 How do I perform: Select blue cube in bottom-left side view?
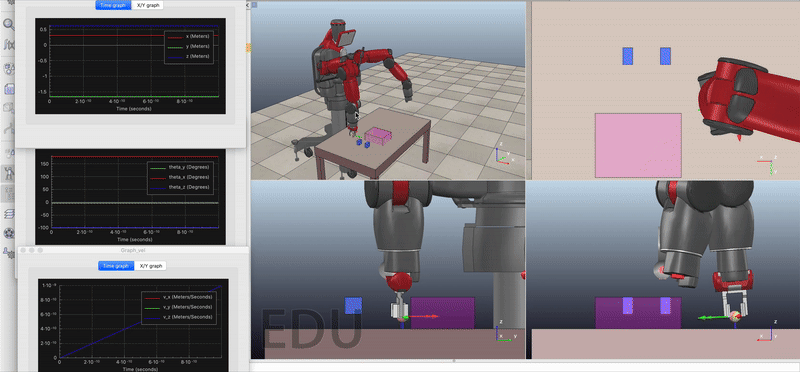(x=354, y=306)
